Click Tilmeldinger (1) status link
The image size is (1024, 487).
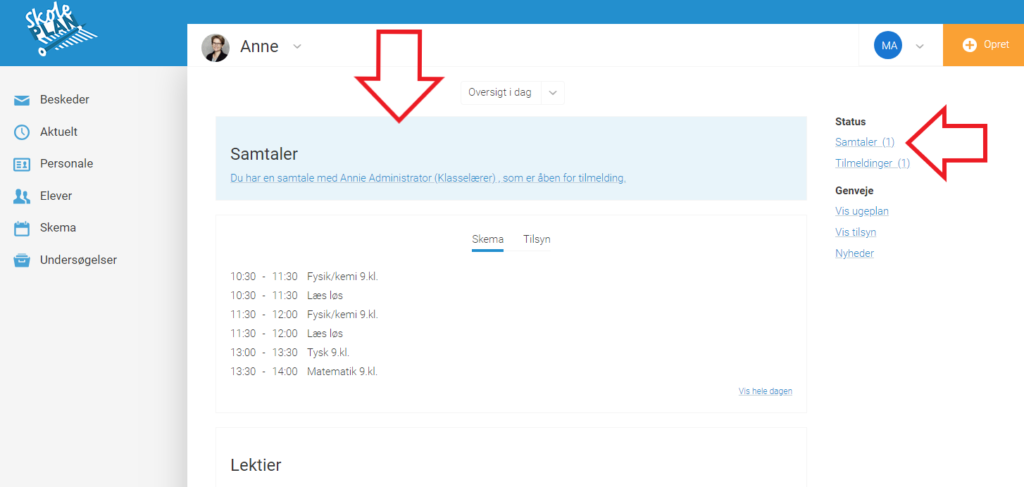(872, 163)
